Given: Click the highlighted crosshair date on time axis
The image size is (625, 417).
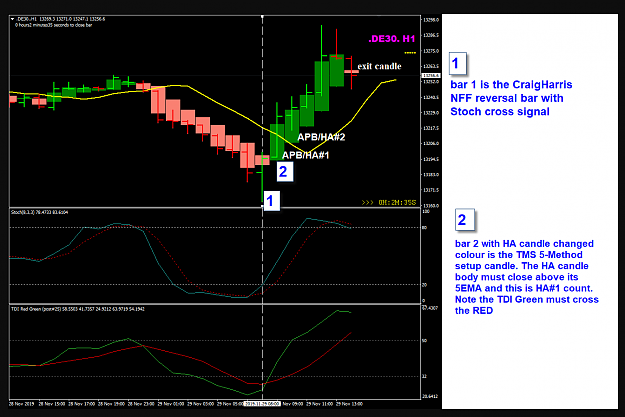Looking at the screenshot, I should pos(262,404).
